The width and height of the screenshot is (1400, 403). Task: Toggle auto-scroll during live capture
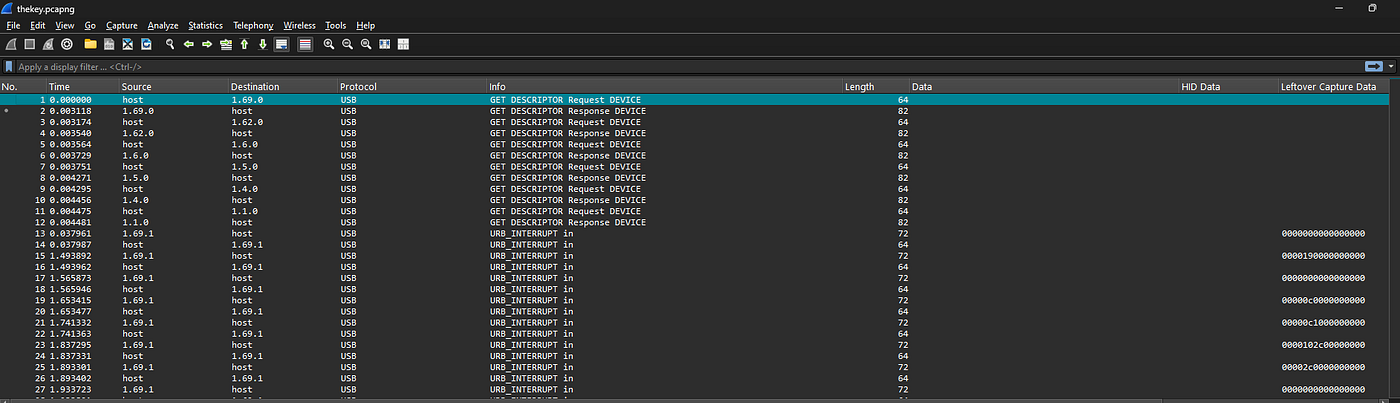click(x=282, y=44)
